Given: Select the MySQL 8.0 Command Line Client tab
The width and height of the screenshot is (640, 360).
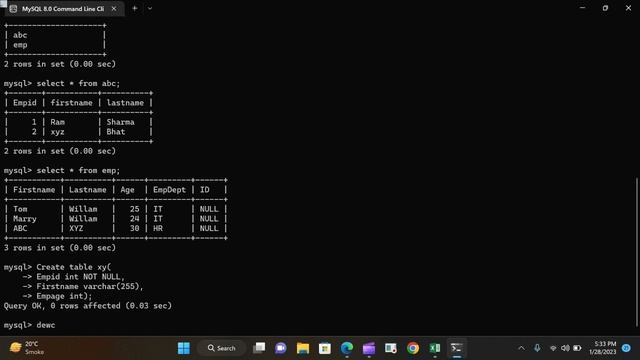Looking at the screenshot, I should click(x=63, y=9).
